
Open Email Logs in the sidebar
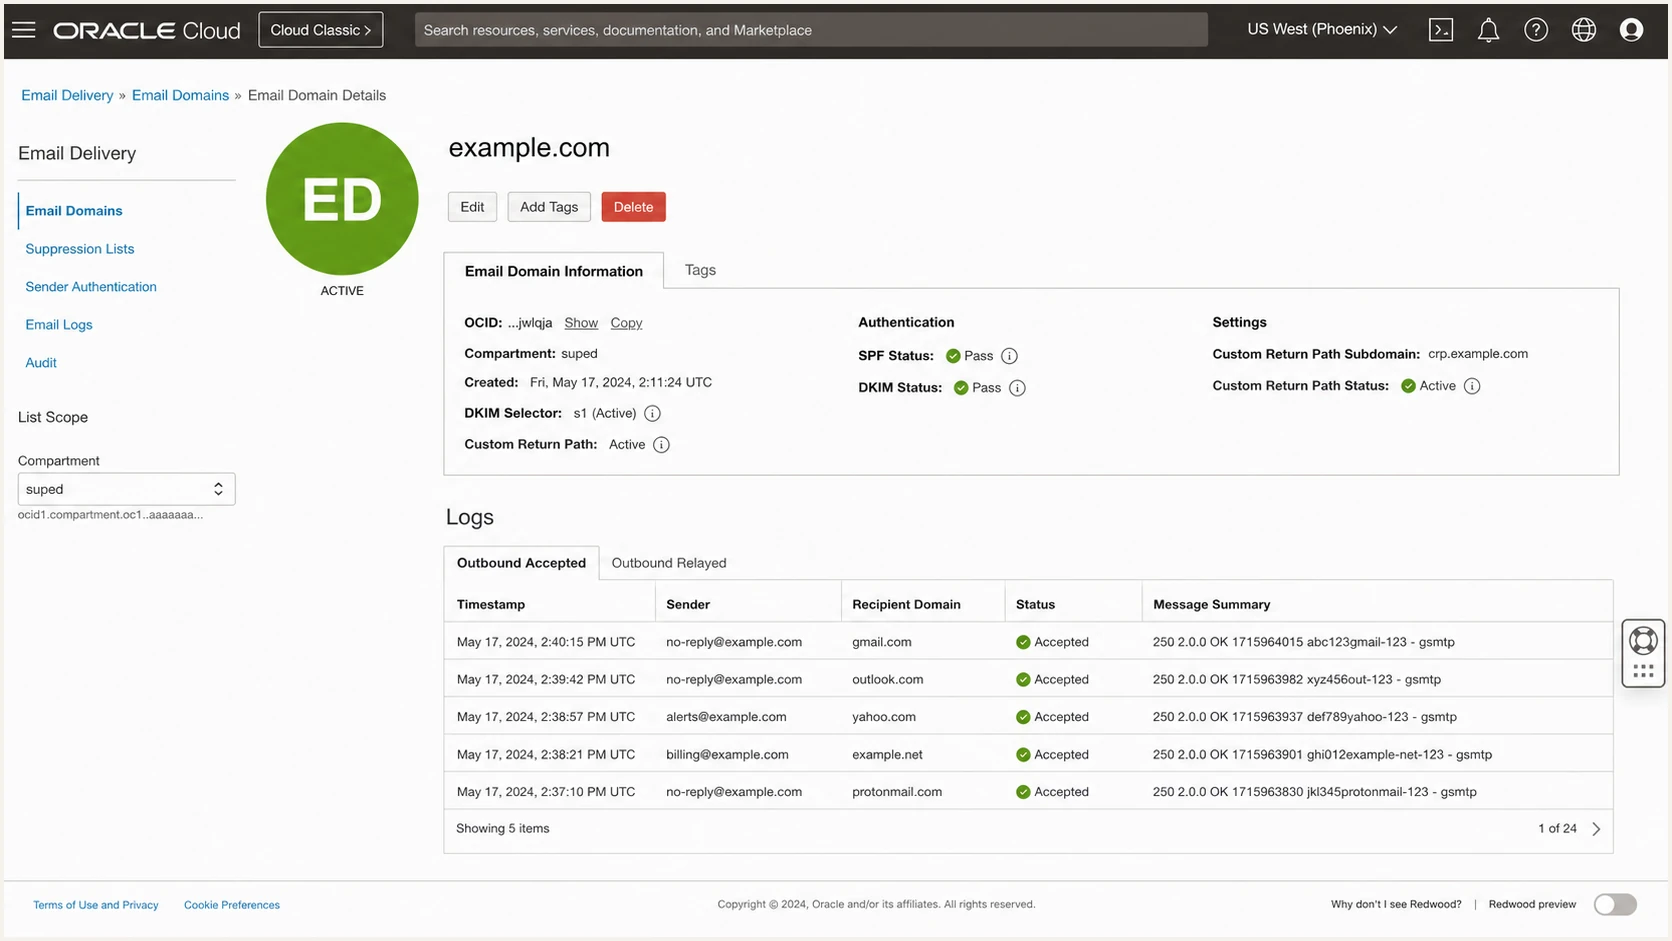(59, 325)
